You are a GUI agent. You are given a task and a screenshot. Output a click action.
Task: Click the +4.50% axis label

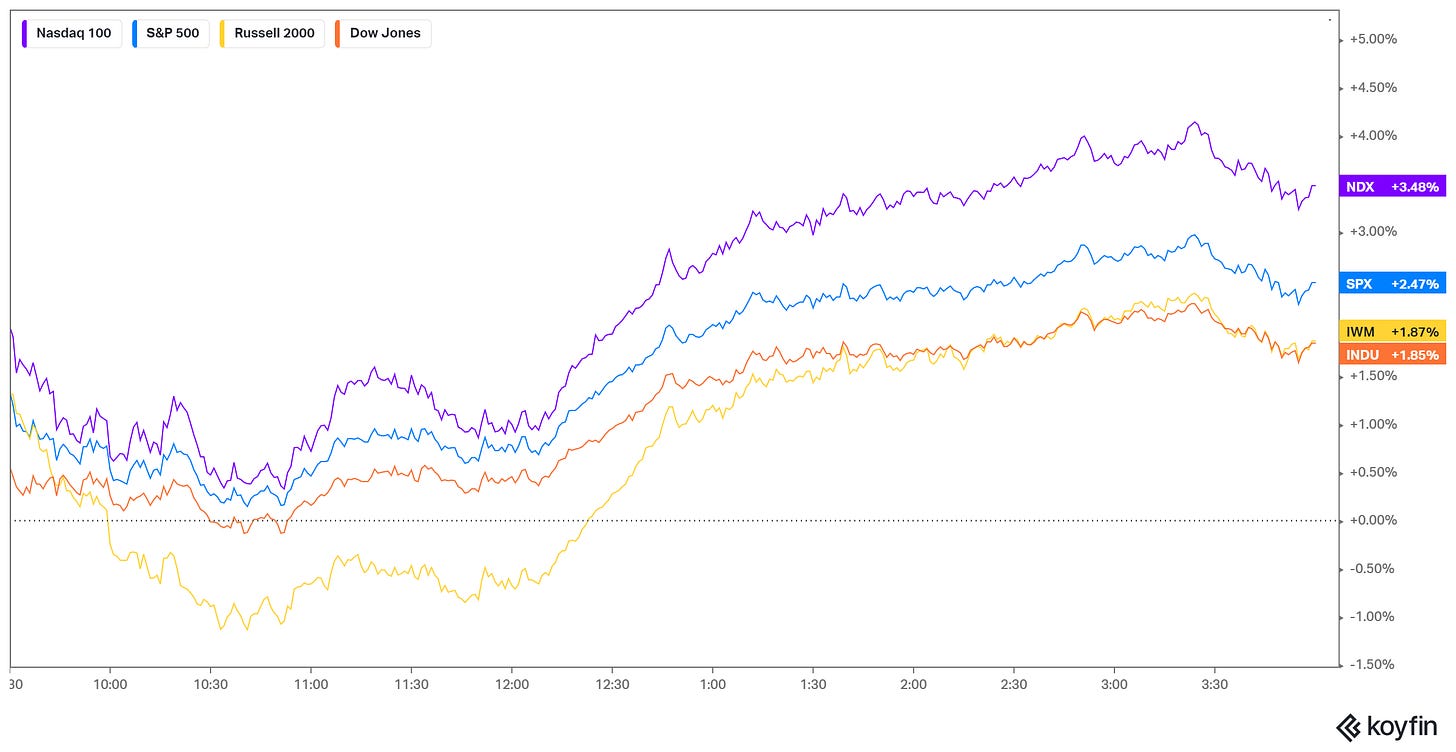[1372, 87]
